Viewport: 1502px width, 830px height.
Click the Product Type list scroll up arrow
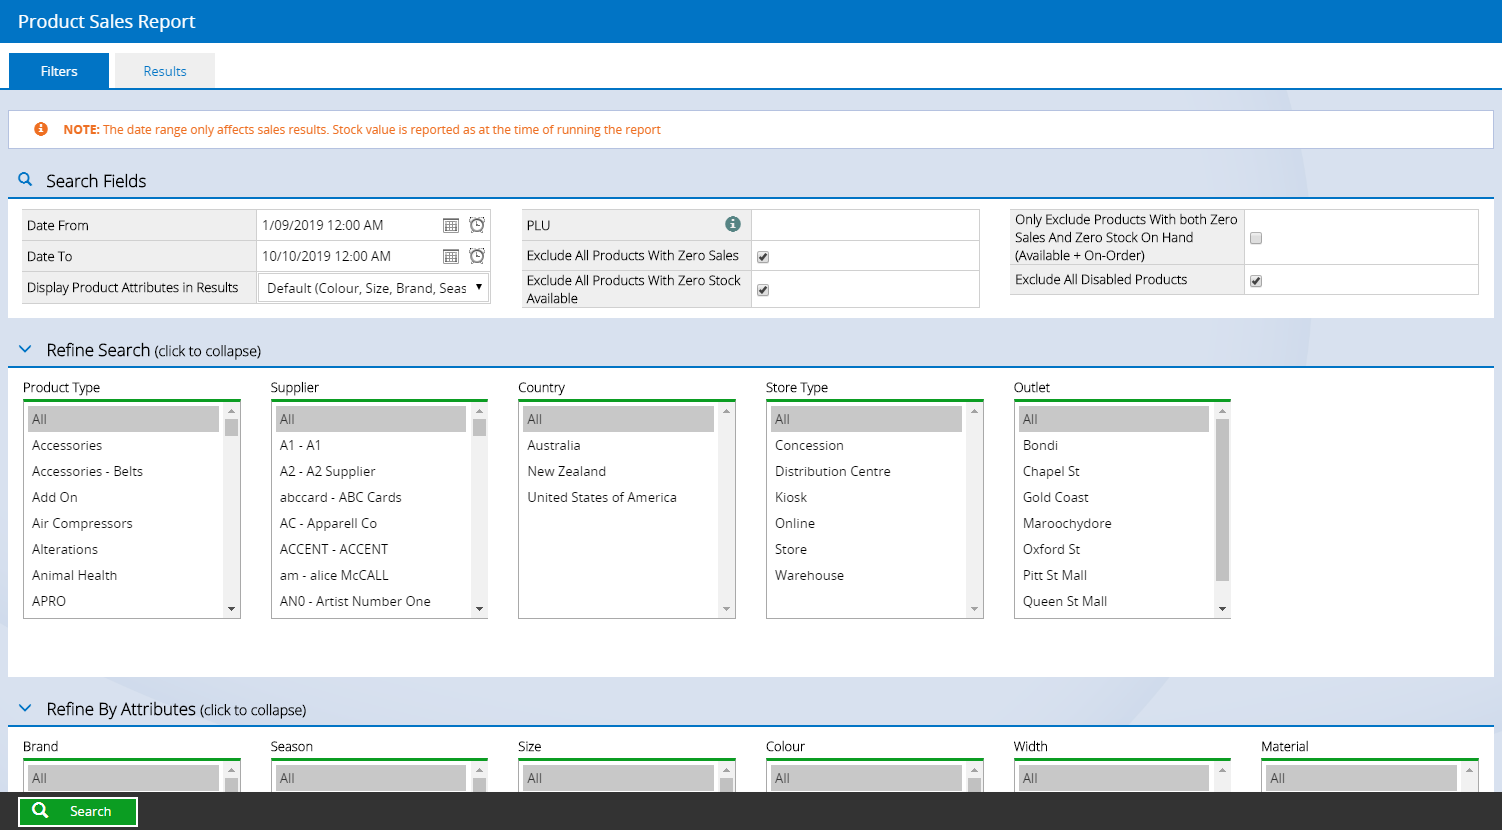coord(232,411)
